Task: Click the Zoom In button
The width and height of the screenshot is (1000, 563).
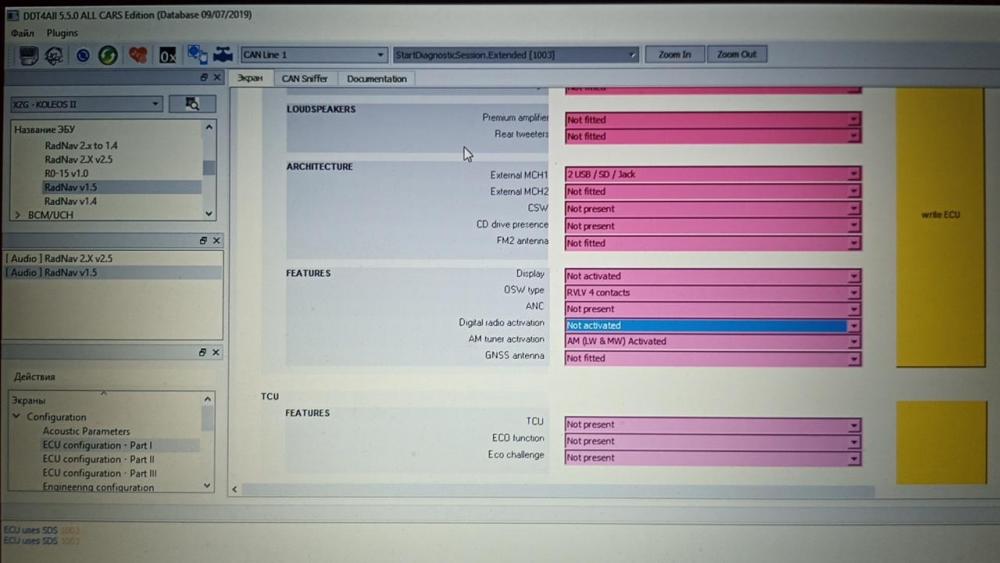Action: point(675,54)
